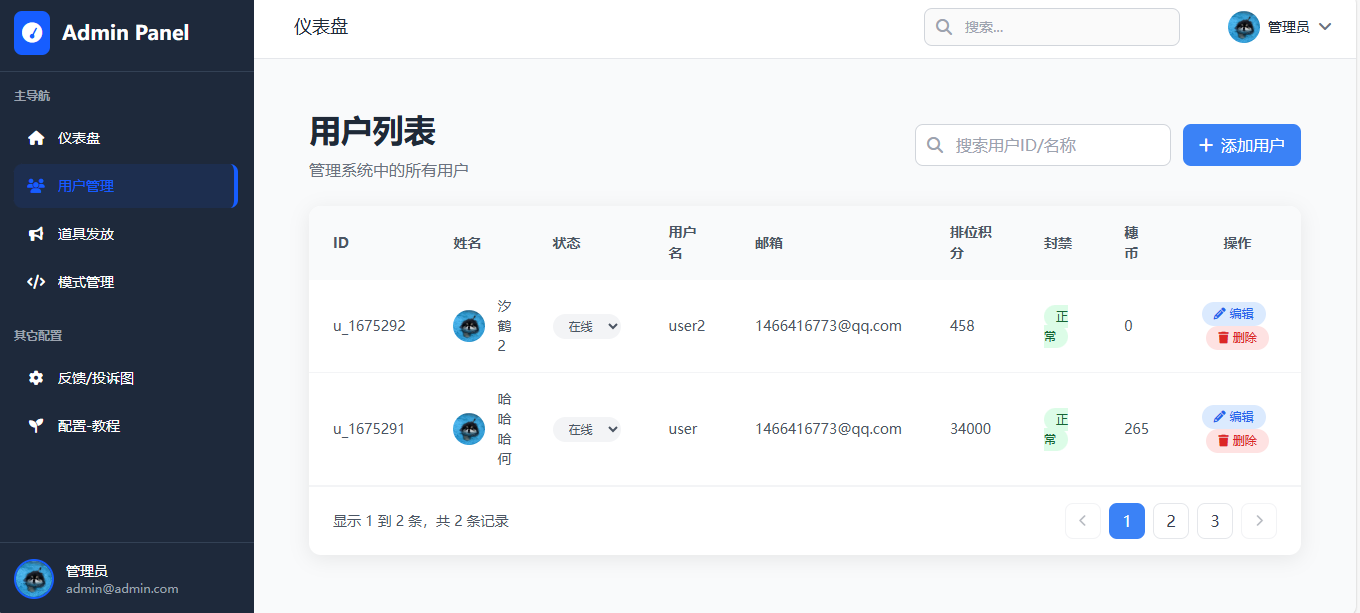The width and height of the screenshot is (1360, 613).
Task: Open the status selector for user 哈哈哈何
Action: click(x=587, y=429)
